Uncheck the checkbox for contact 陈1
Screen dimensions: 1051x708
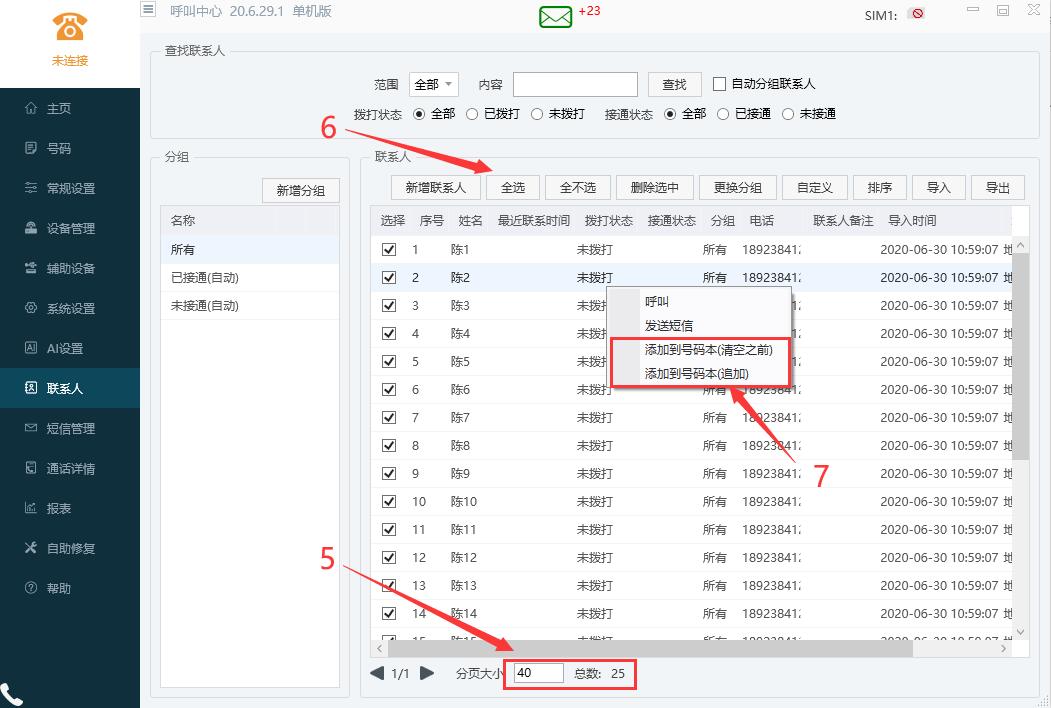(389, 249)
